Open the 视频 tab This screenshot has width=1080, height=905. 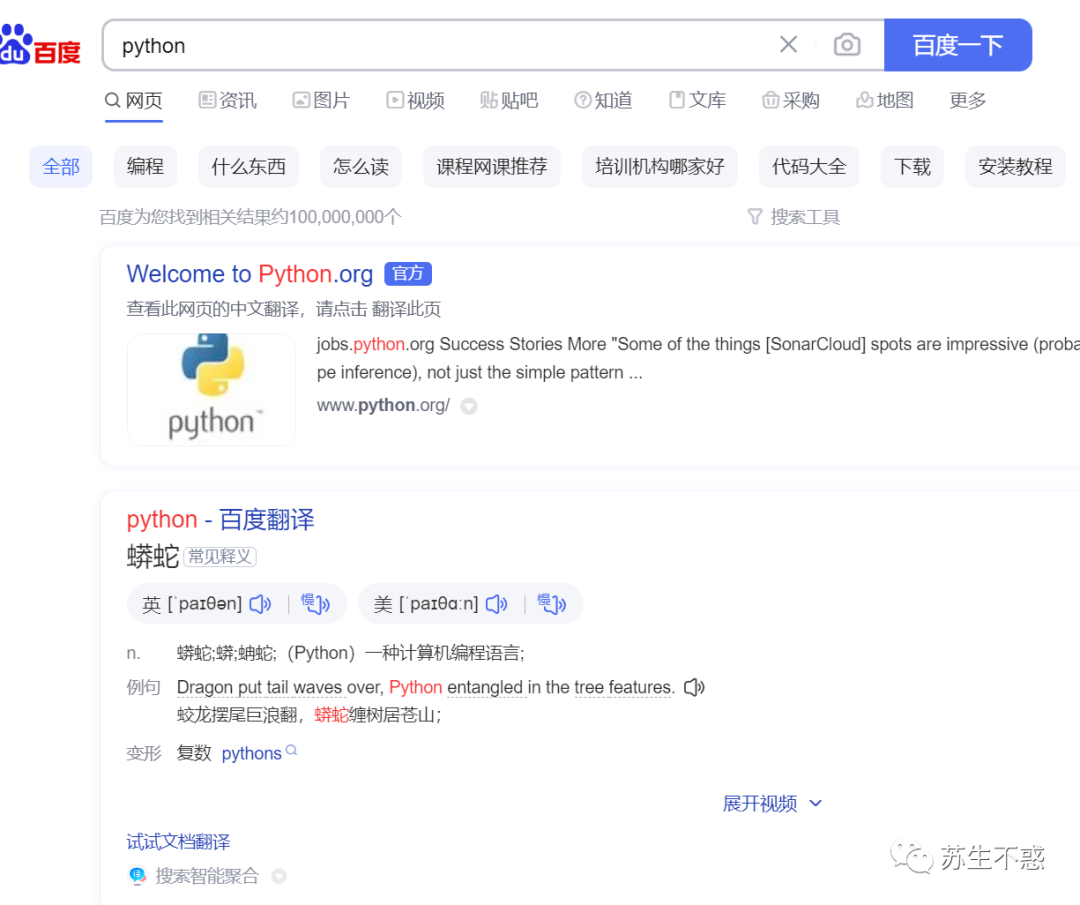[x=415, y=101]
